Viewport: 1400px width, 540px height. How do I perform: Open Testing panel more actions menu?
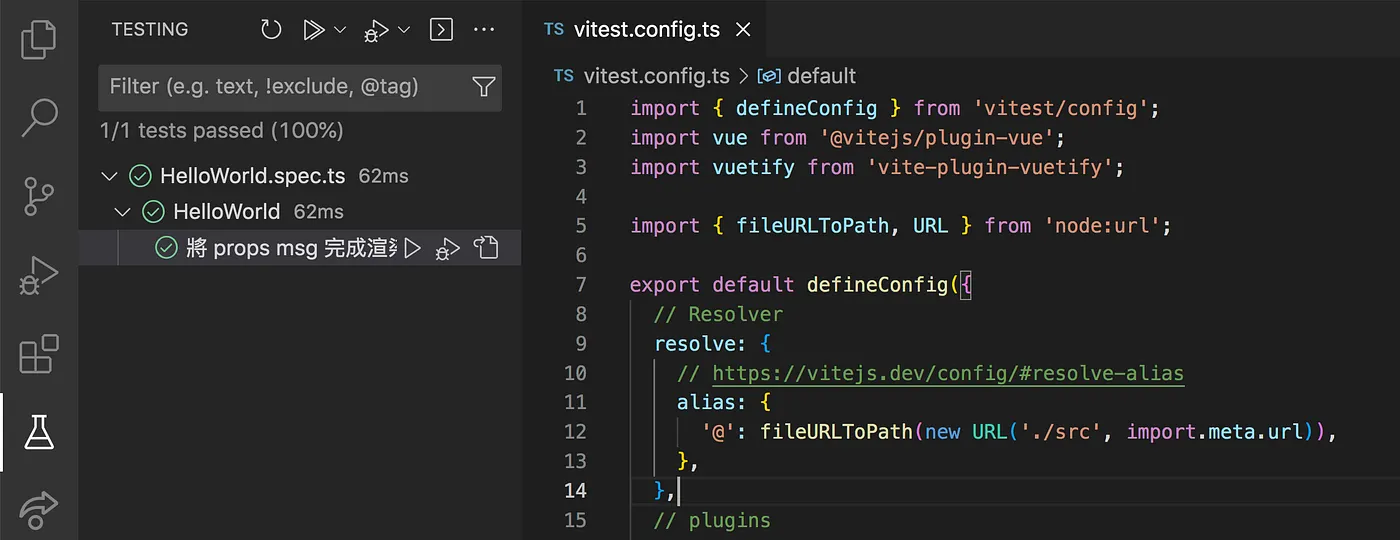484,30
